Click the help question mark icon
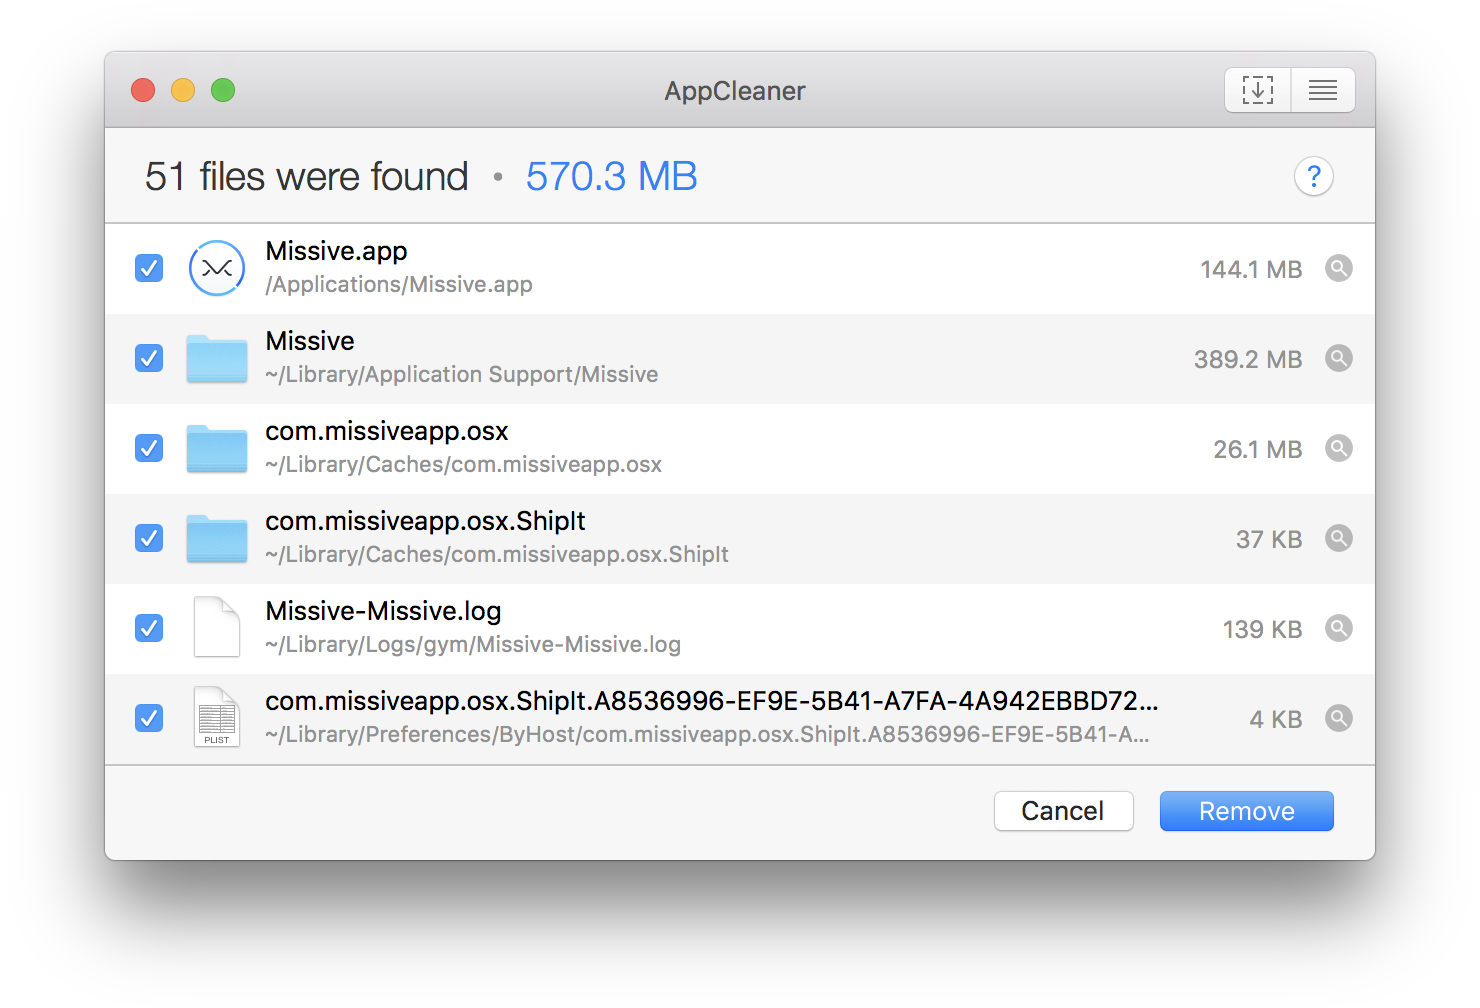The width and height of the screenshot is (1480, 1008). tap(1313, 176)
